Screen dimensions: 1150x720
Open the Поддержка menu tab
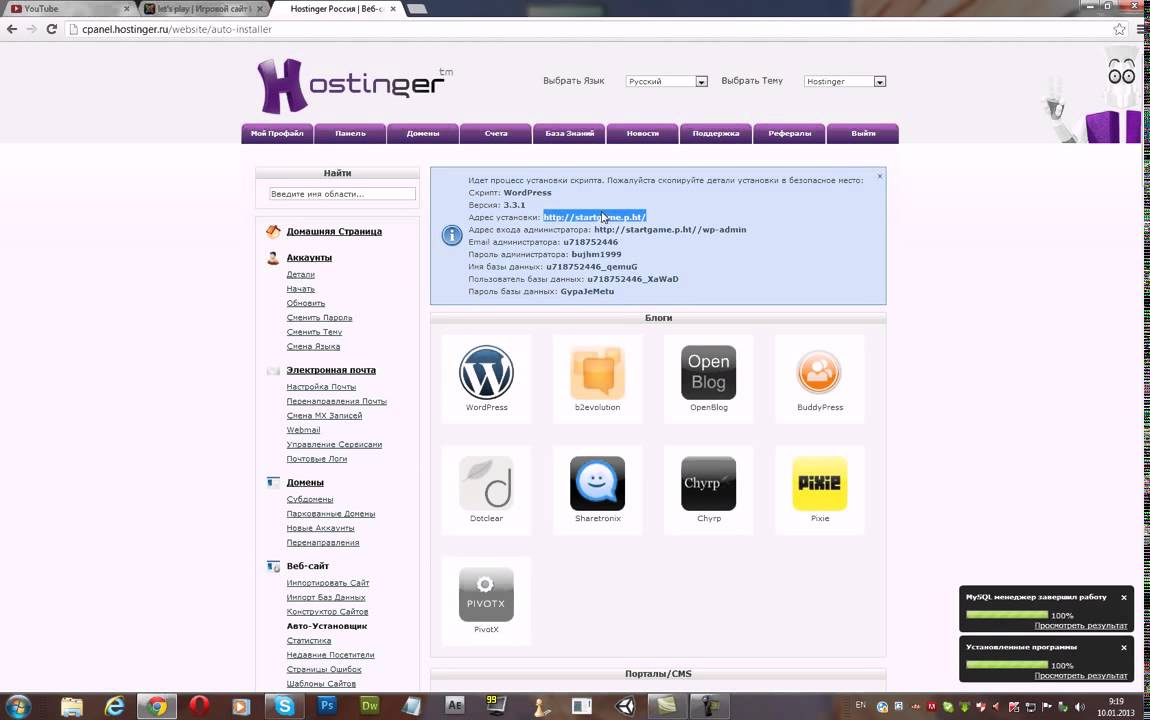(717, 133)
